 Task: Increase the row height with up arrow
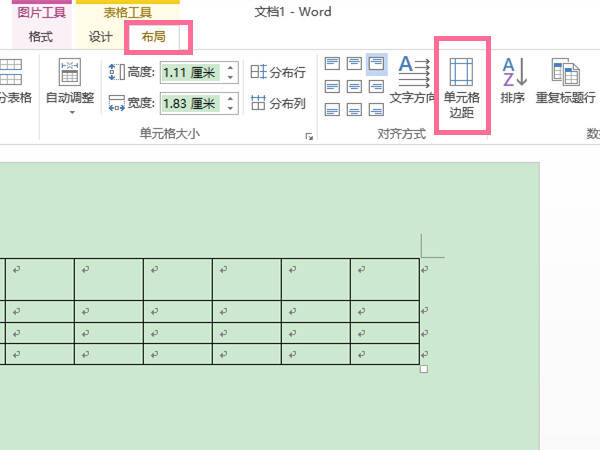point(230,68)
